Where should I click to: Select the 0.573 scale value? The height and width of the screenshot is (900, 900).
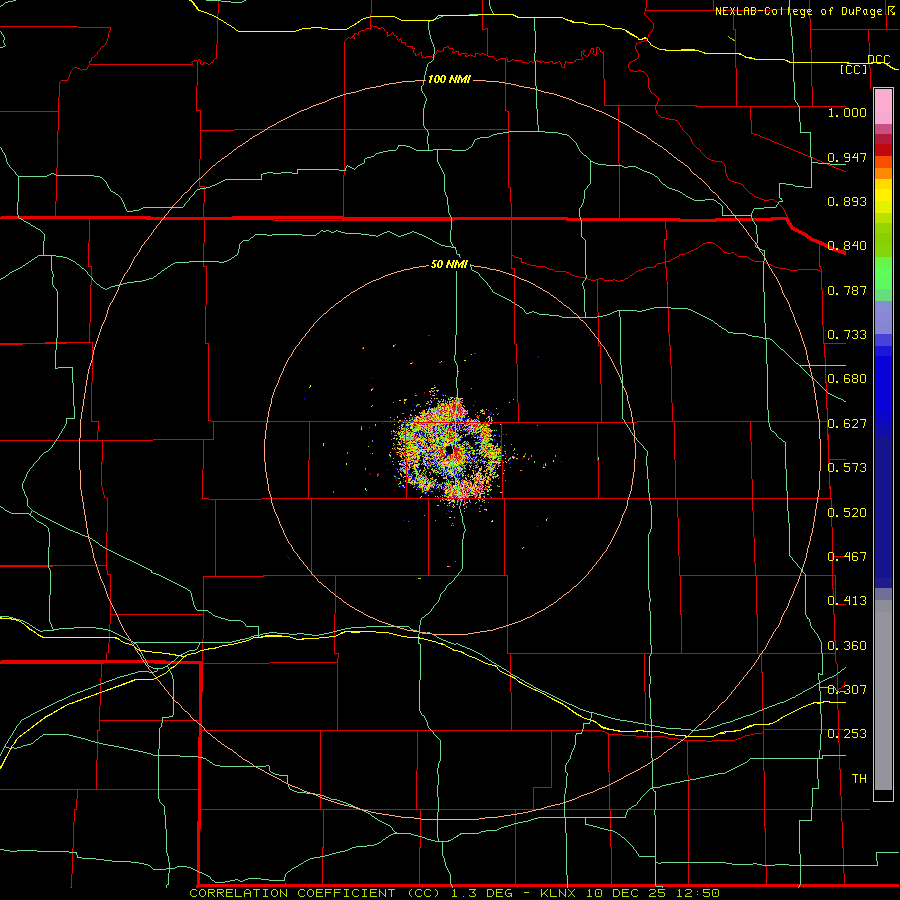pyautogui.click(x=847, y=468)
